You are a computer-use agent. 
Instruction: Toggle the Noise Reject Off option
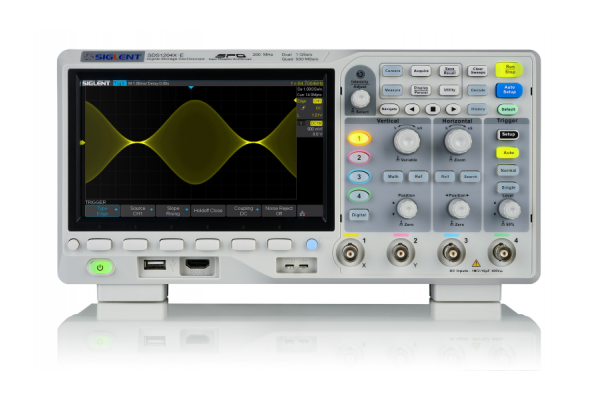tap(279, 211)
